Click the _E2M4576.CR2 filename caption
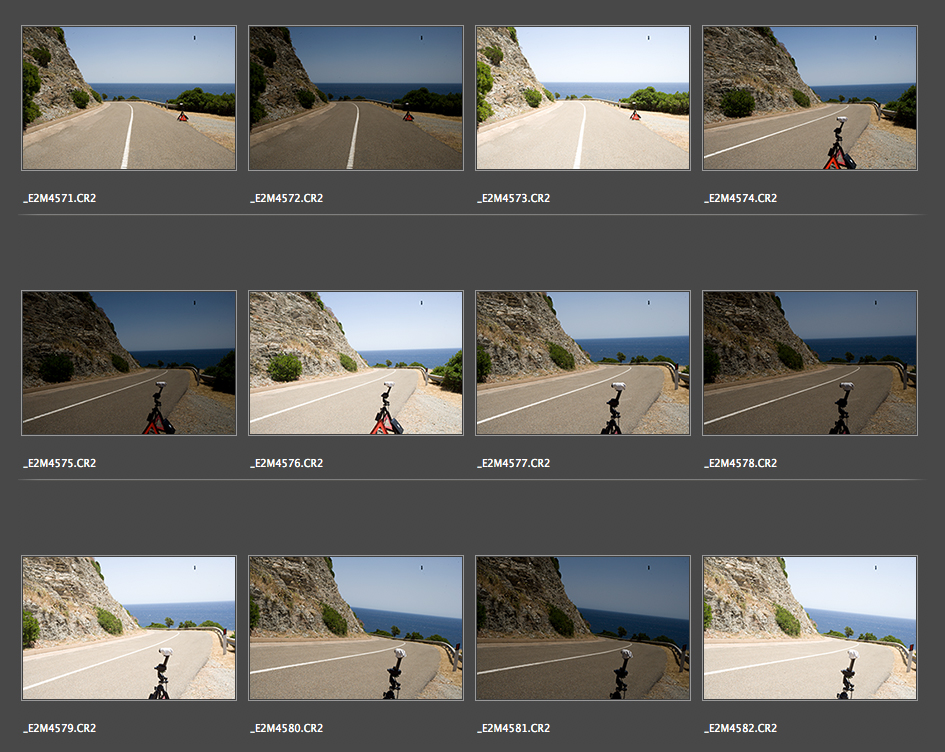This screenshot has height=752, width=945. coord(286,463)
